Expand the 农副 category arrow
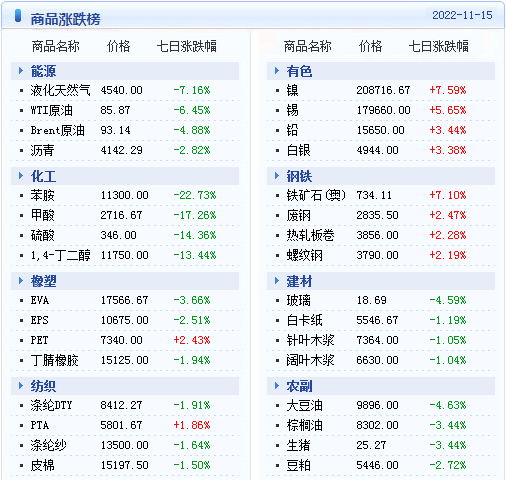The width and height of the screenshot is (506, 480). (277, 386)
